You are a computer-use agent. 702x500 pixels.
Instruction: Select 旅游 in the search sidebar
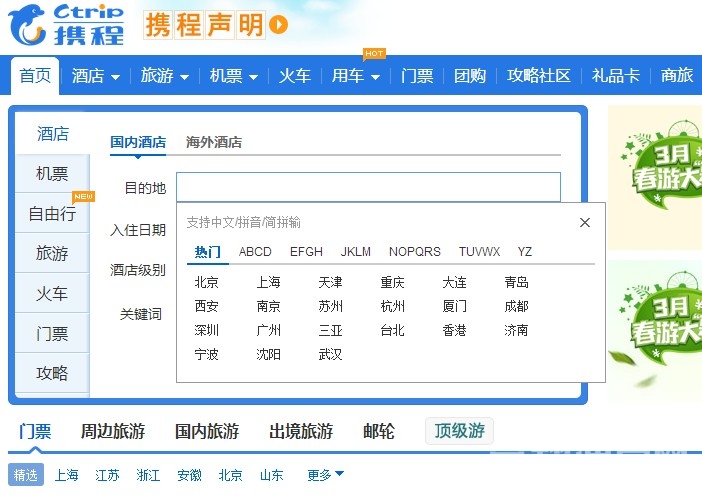tap(52, 253)
